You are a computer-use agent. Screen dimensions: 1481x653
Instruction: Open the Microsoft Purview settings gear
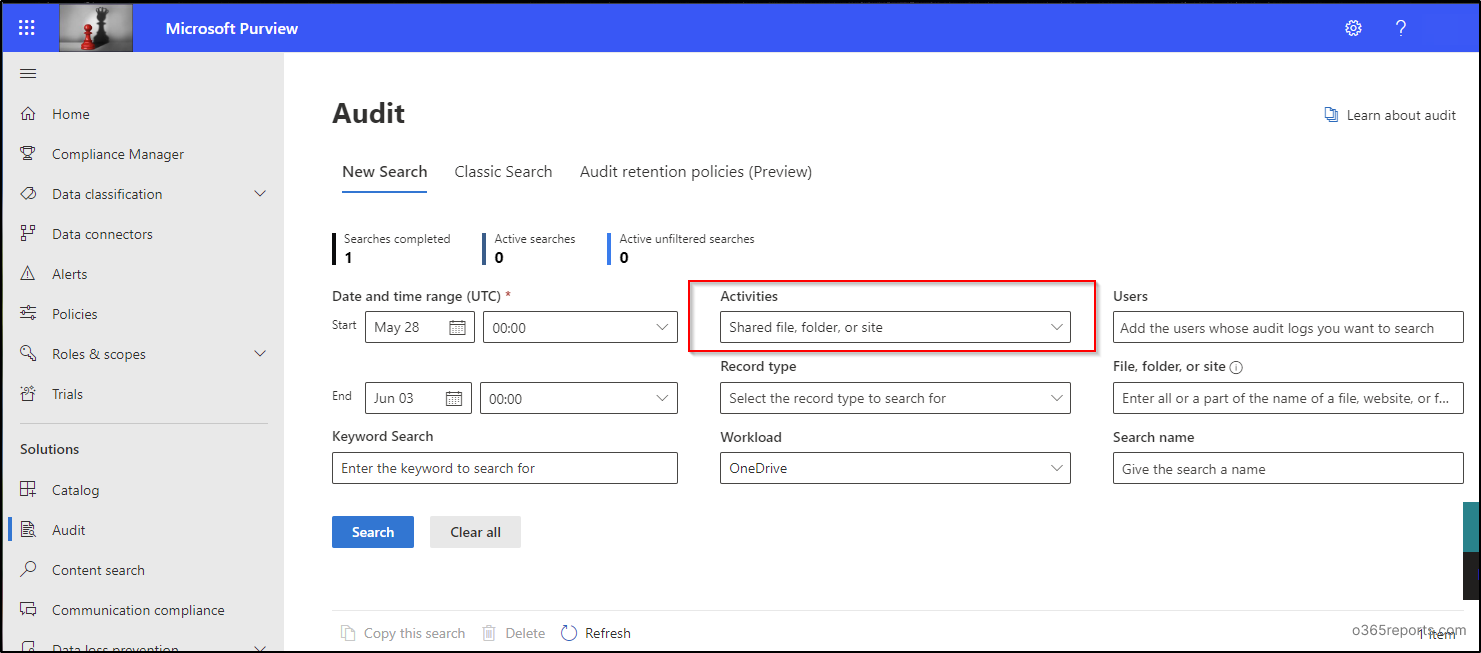tap(1353, 28)
